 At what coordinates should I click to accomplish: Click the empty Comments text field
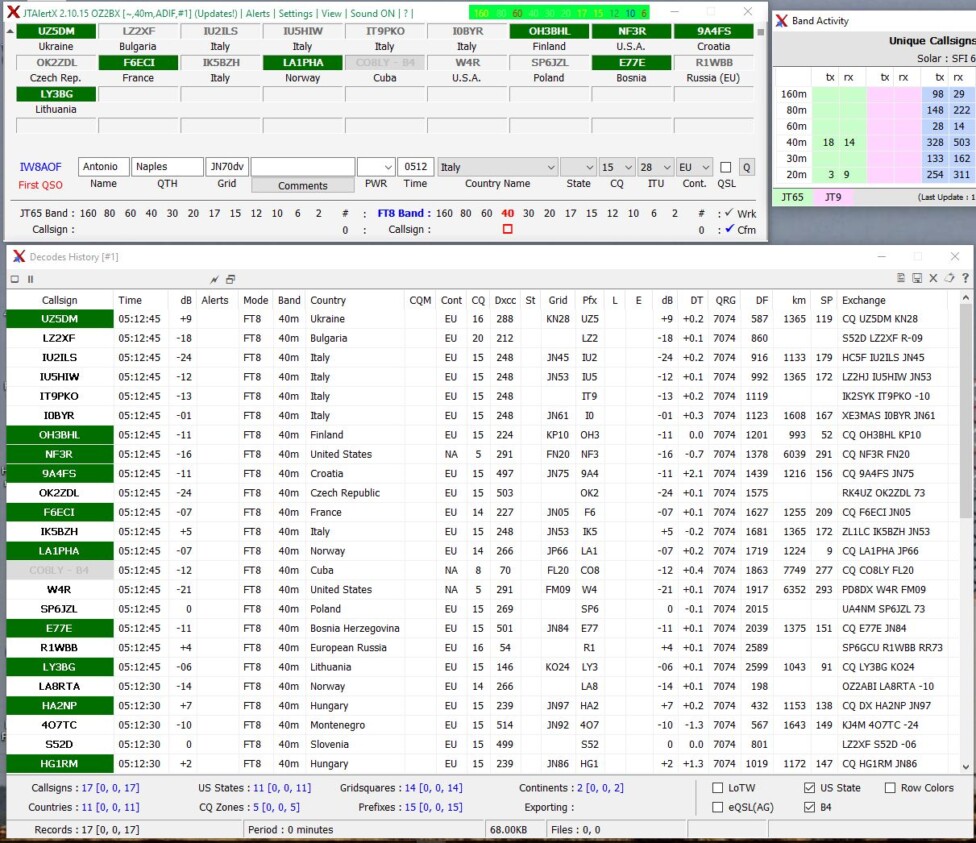pos(303,167)
